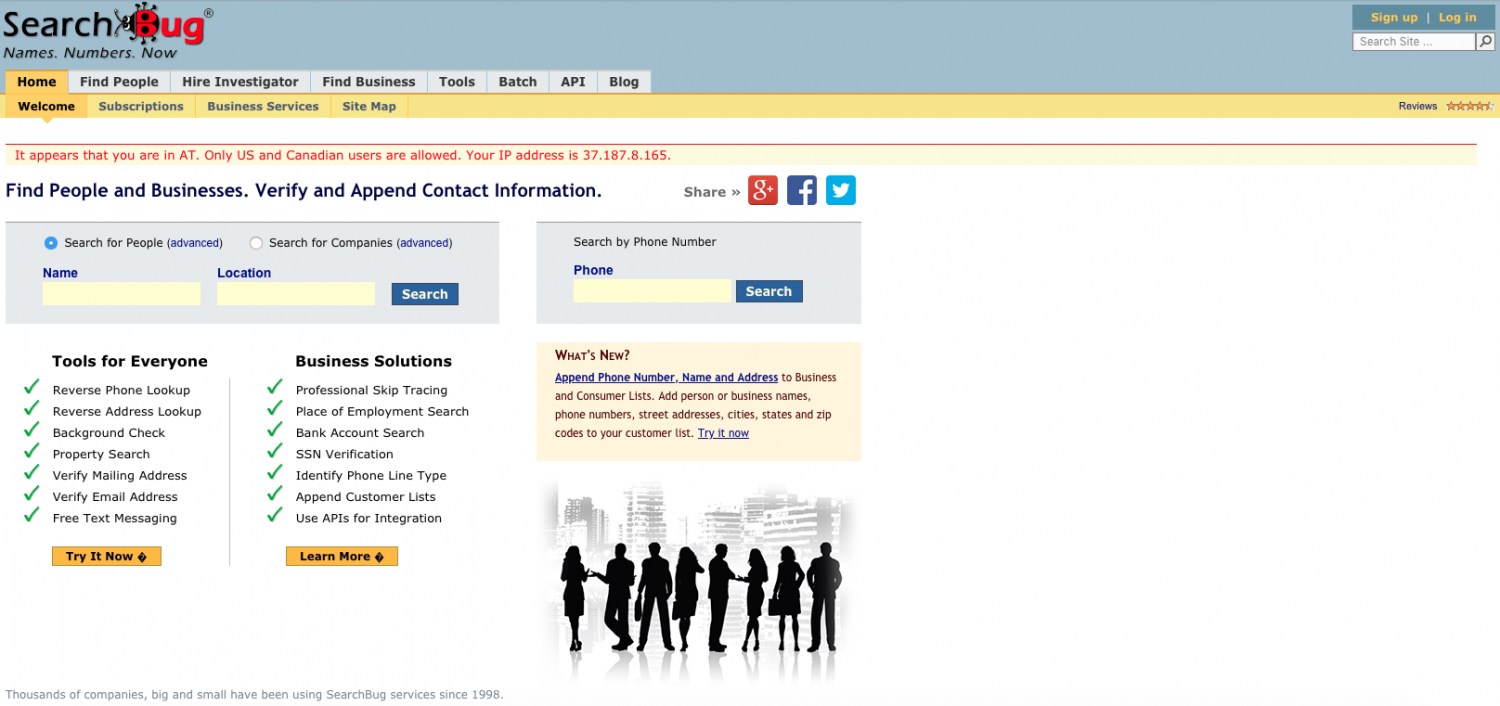The height and width of the screenshot is (706, 1500).
Task: Share page via Facebook icon
Action: pyautogui.click(x=802, y=190)
